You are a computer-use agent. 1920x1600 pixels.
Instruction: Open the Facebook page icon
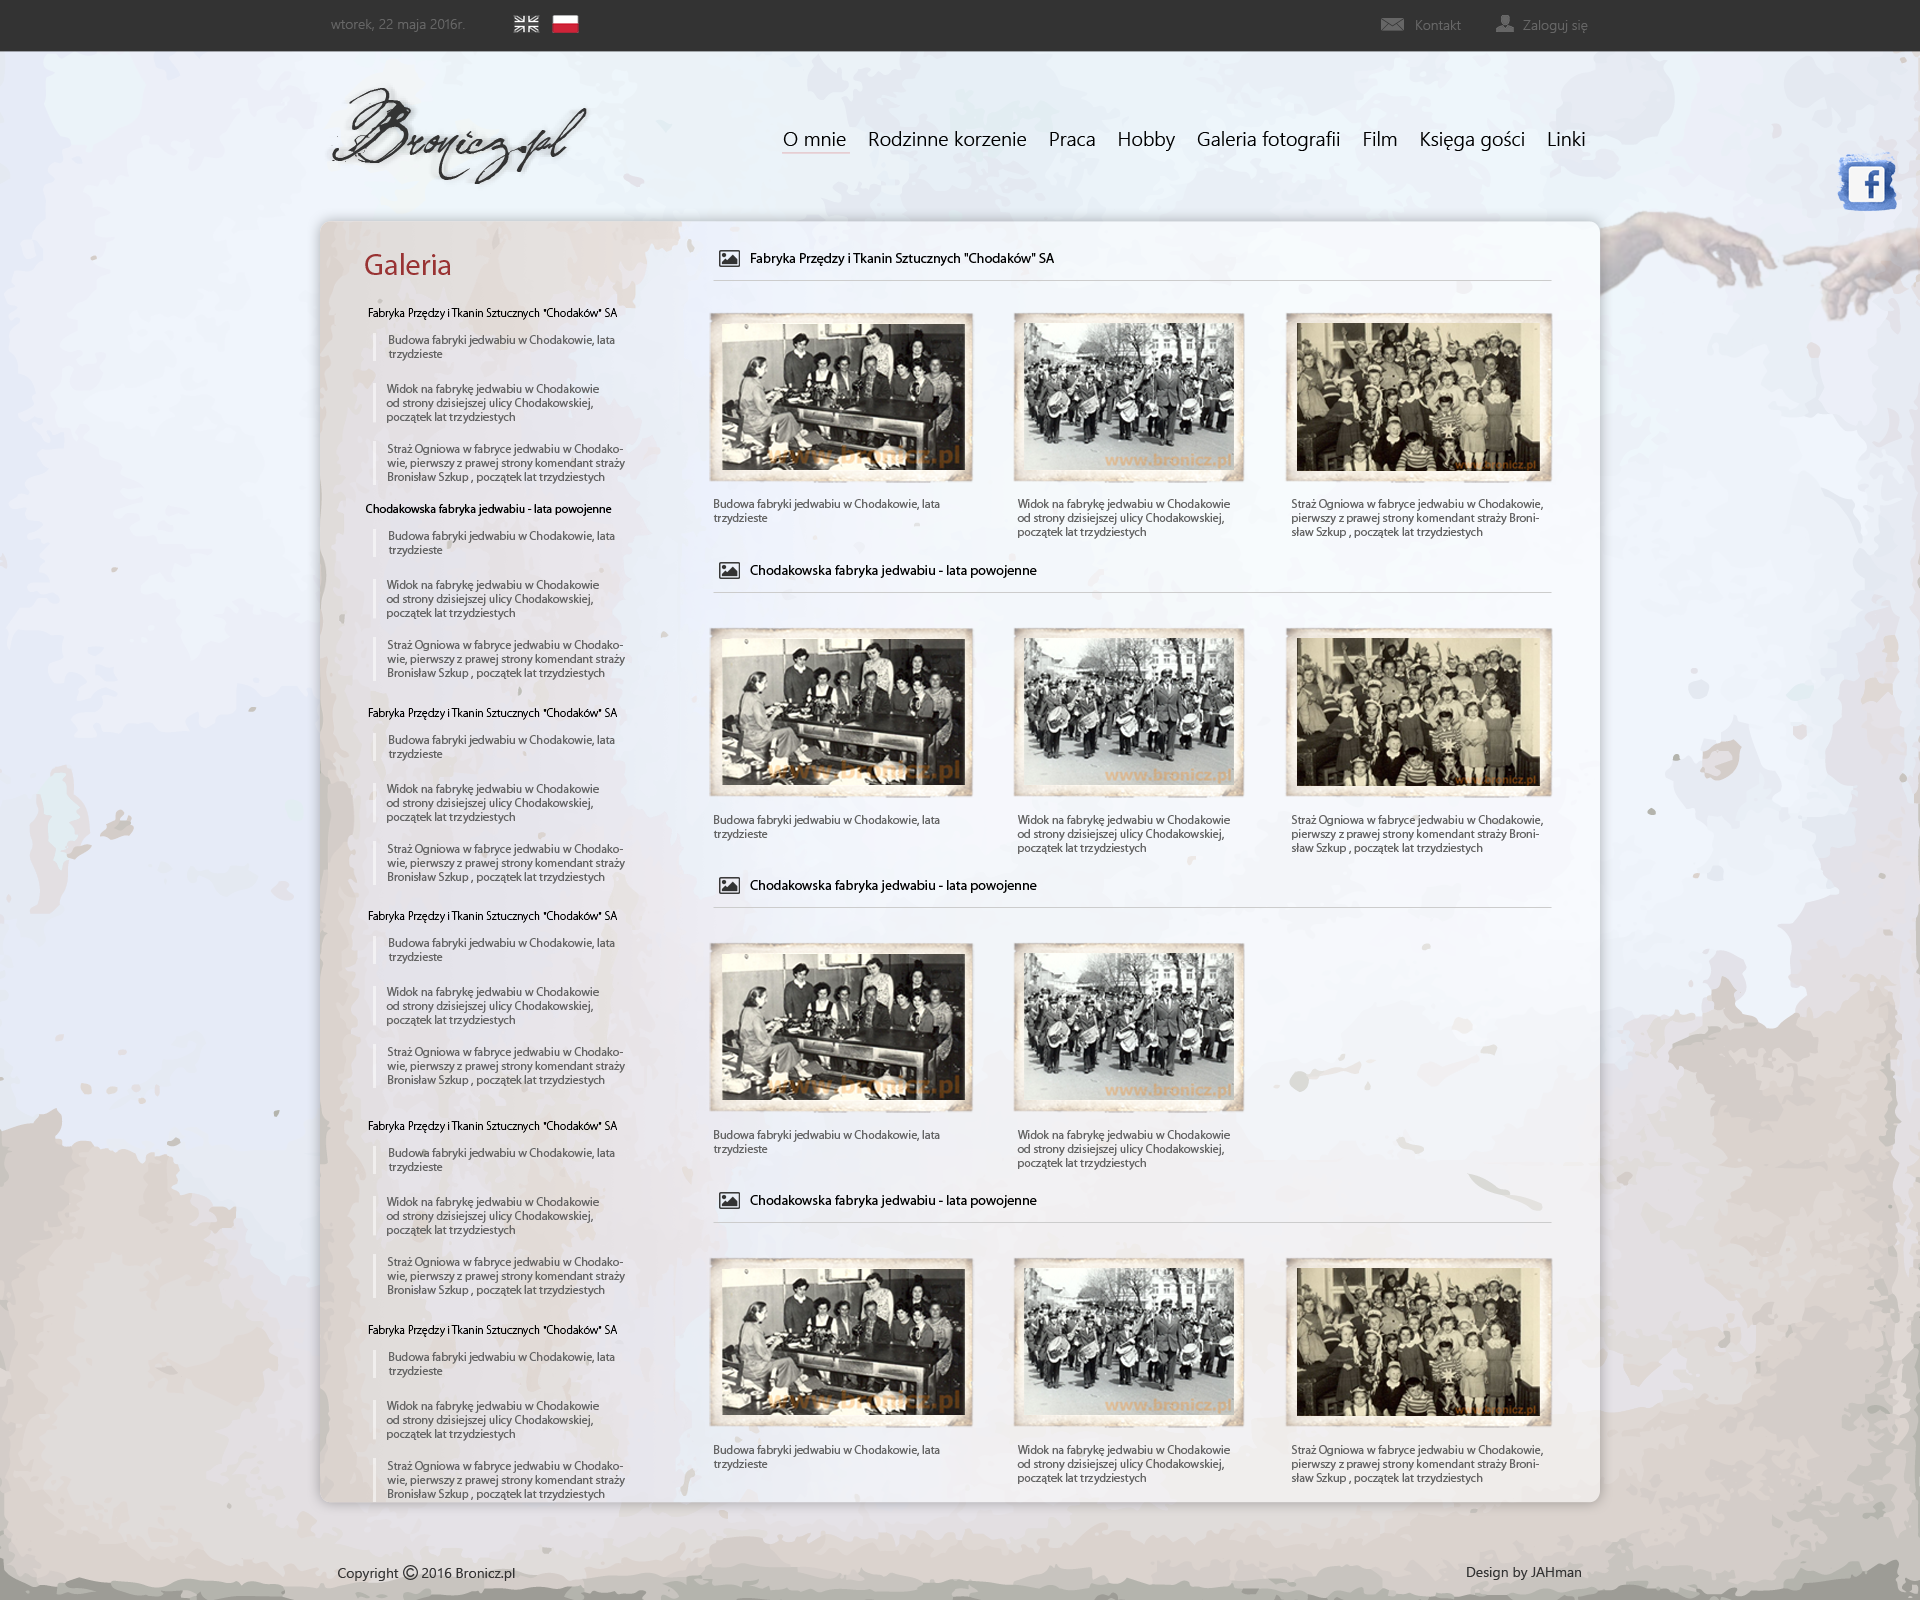1867,184
